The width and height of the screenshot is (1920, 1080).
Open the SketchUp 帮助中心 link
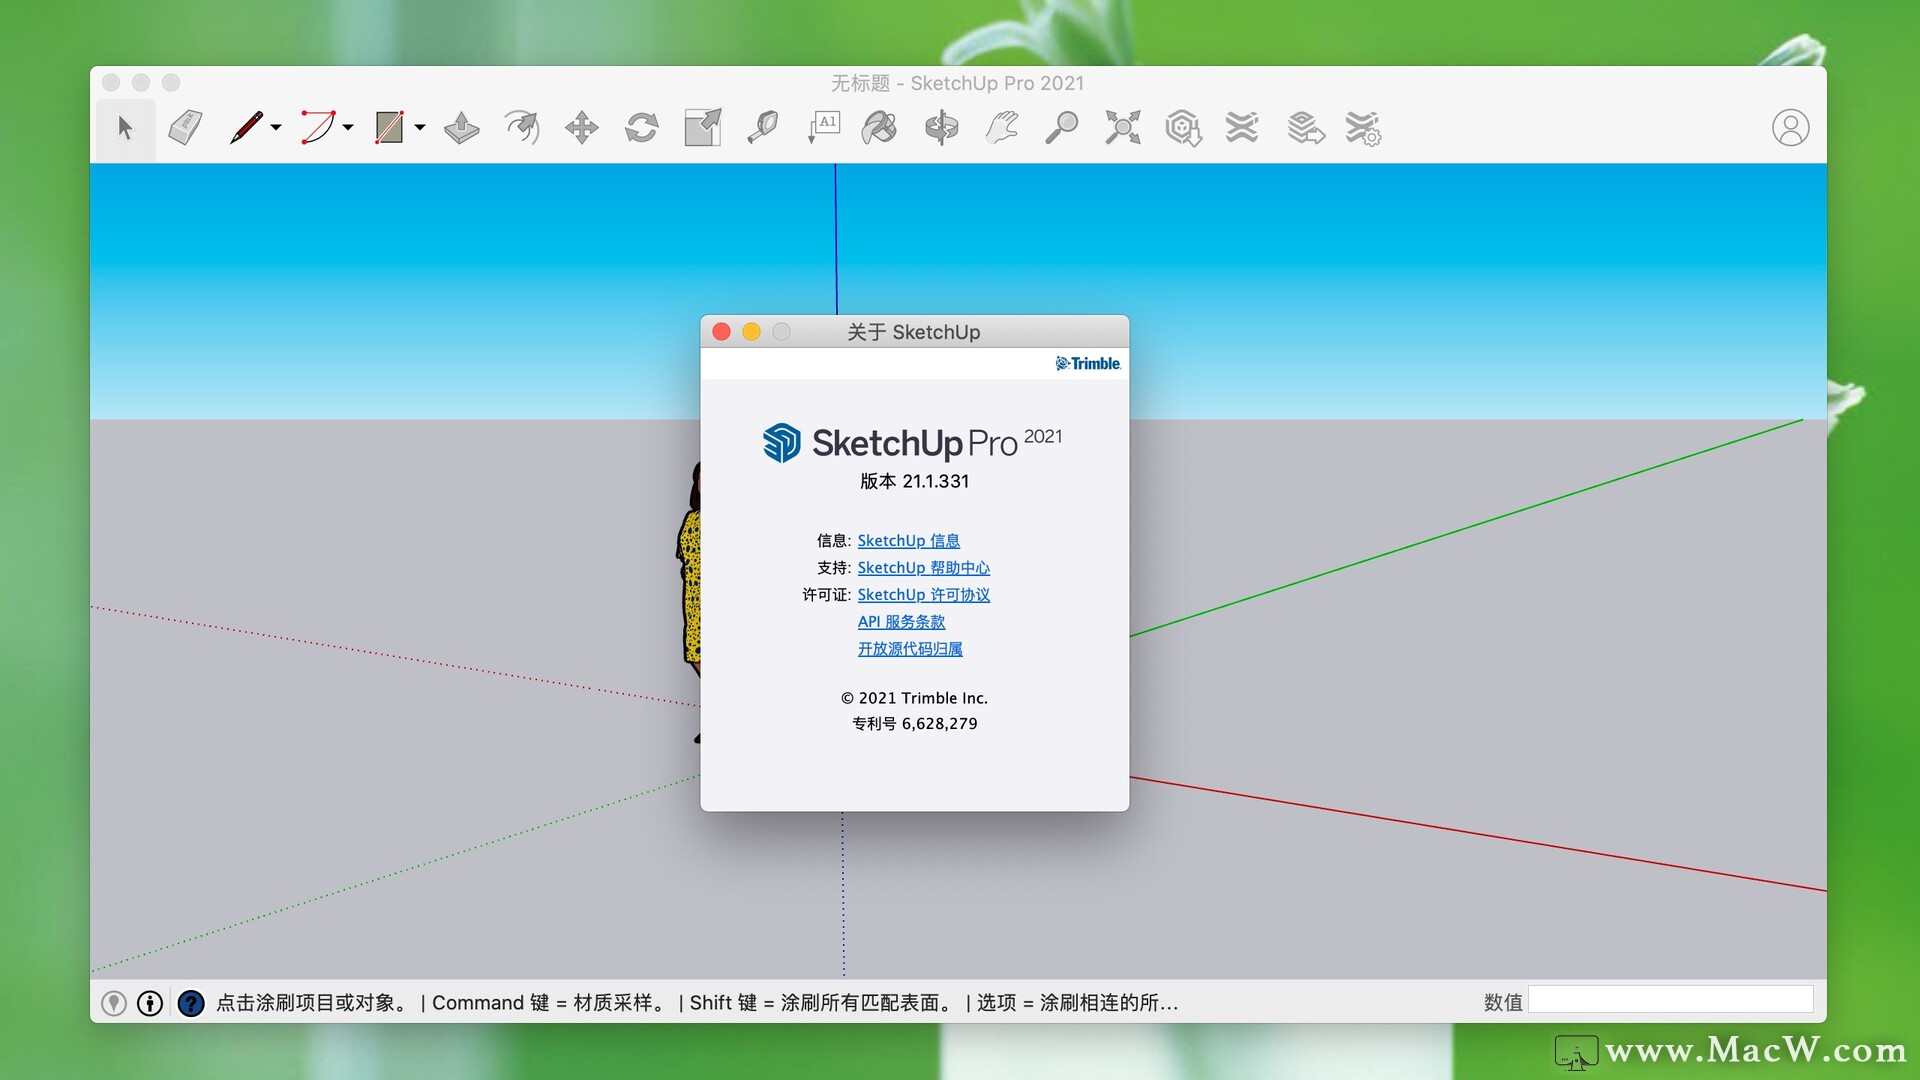tap(923, 568)
